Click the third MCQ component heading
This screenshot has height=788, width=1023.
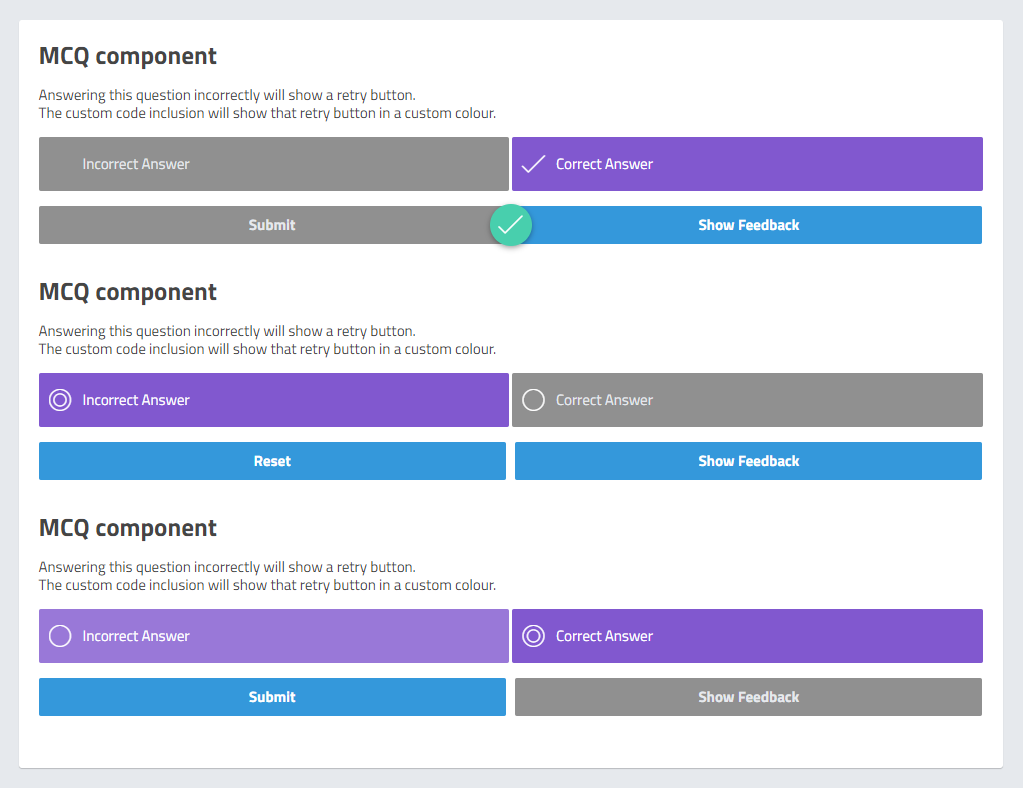(128, 528)
